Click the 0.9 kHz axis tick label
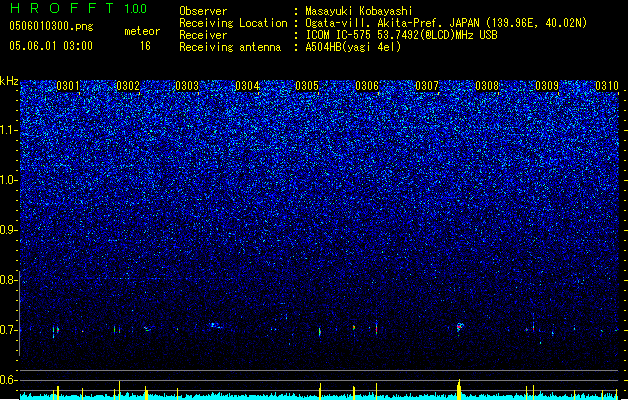The image size is (629, 400). pyautogui.click(x=9, y=230)
